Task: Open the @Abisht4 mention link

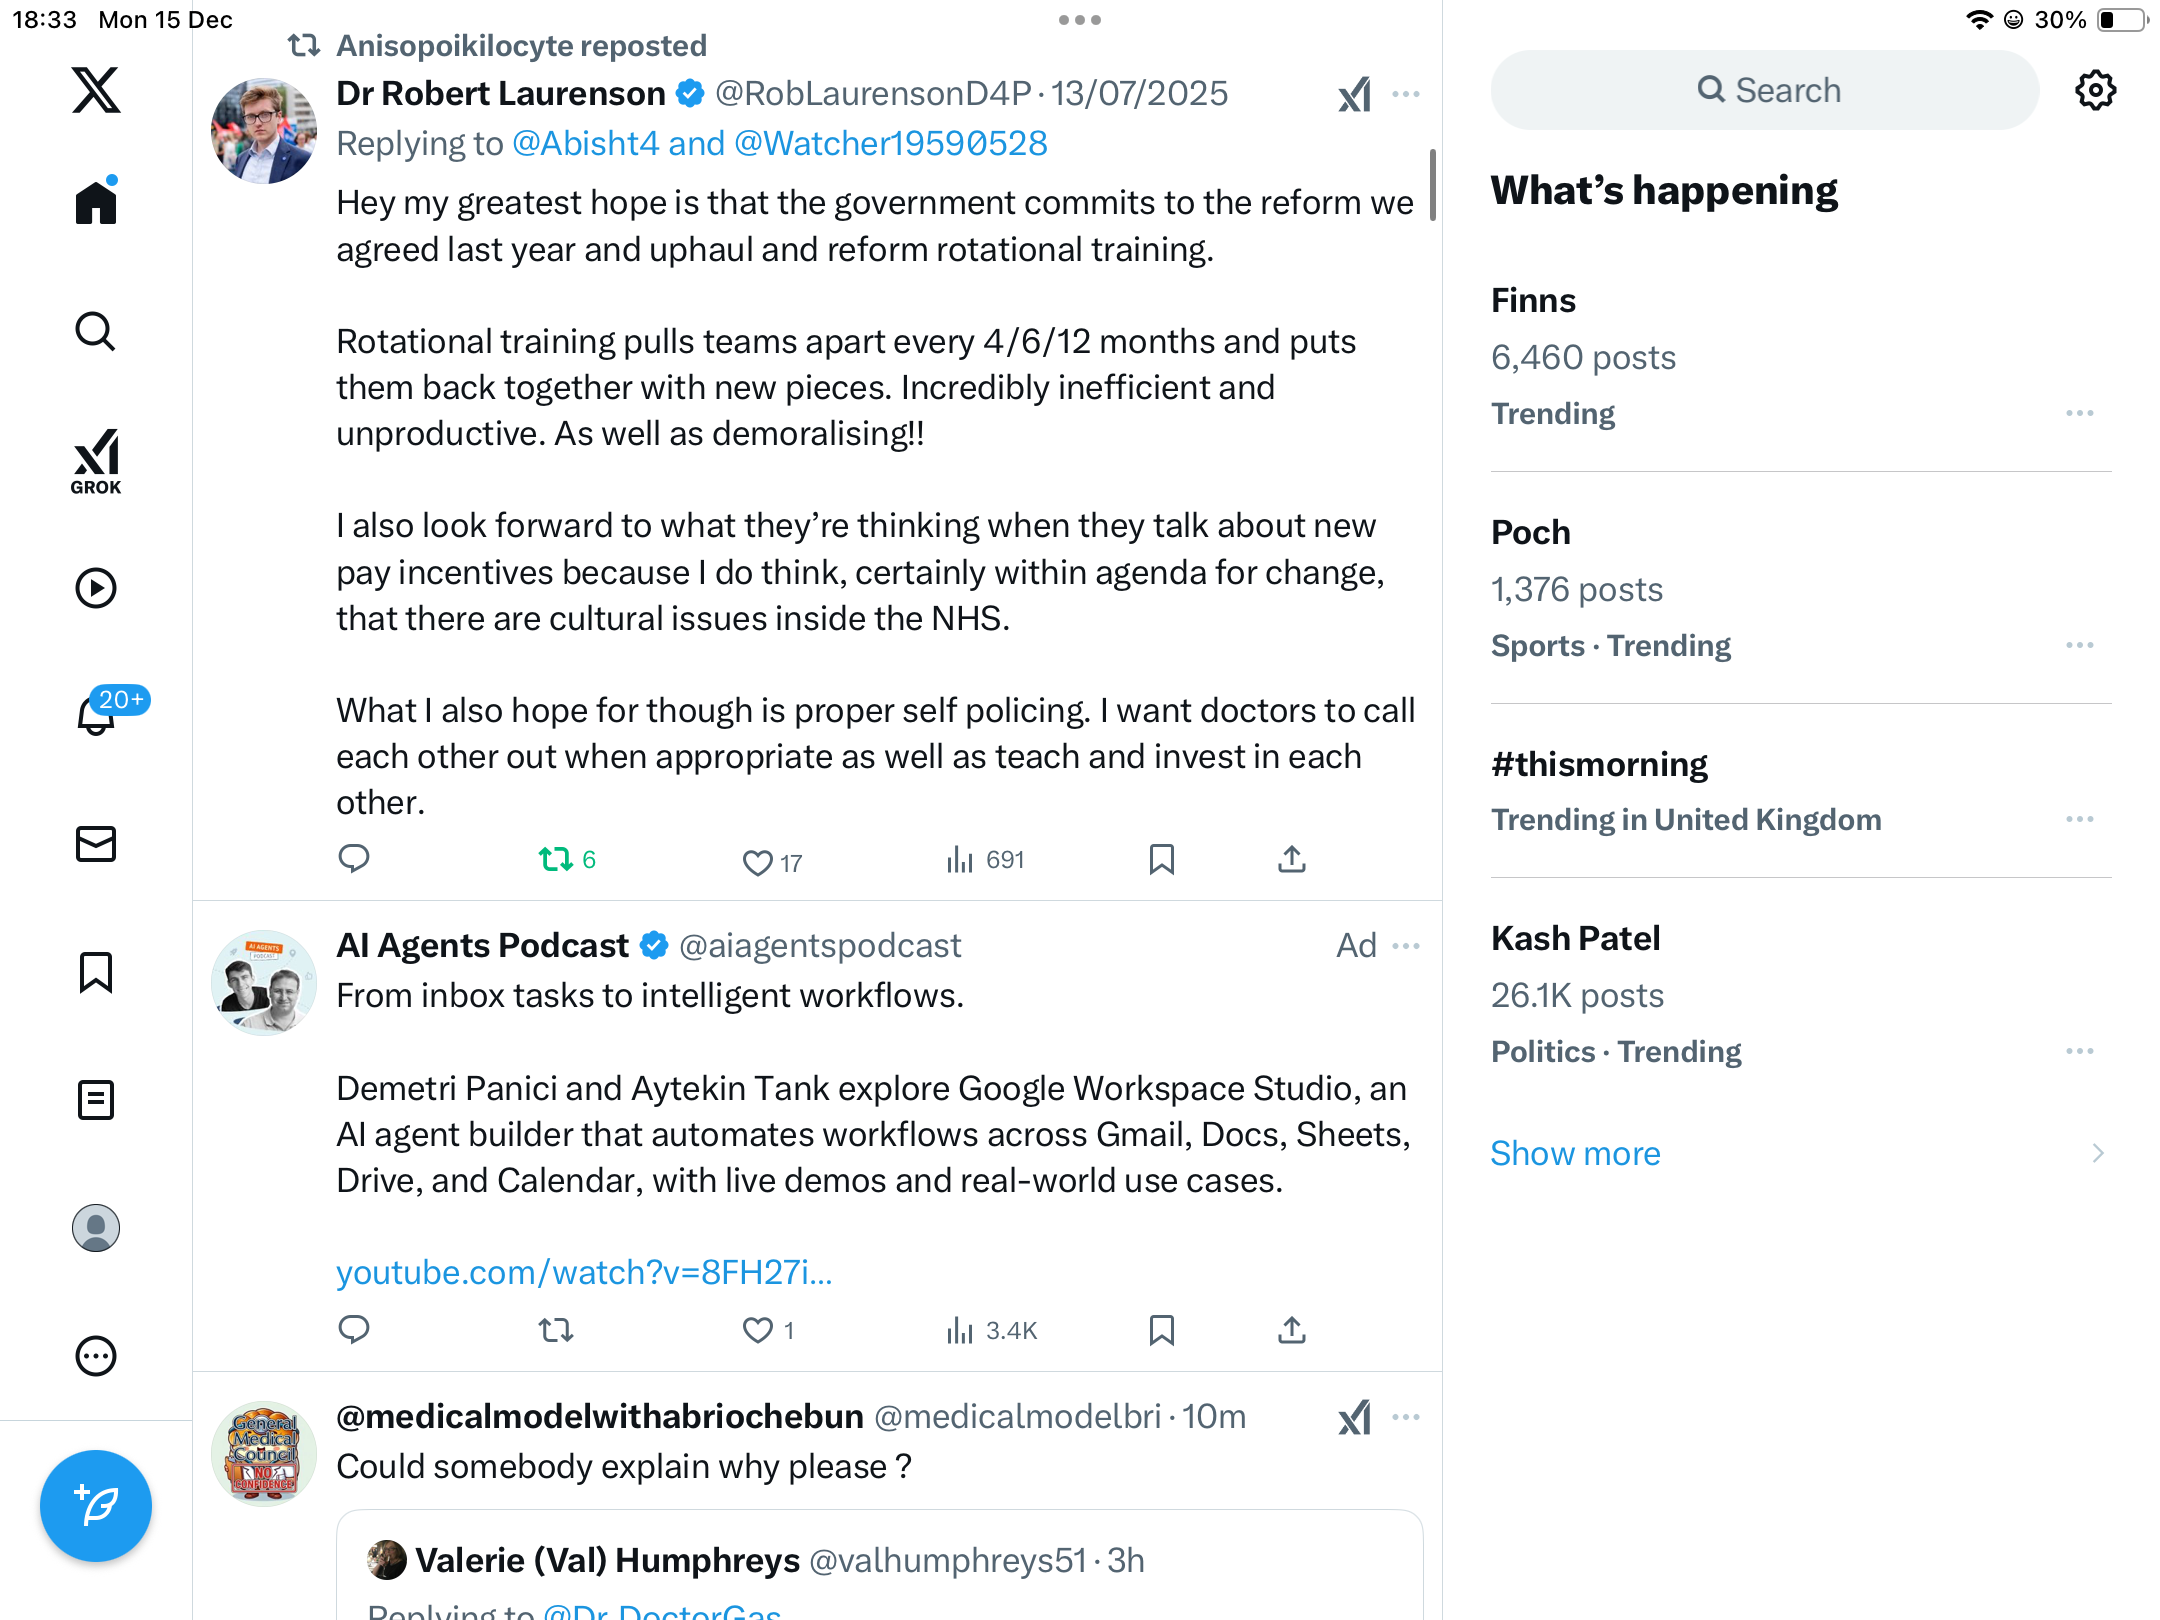Action: coord(586,144)
